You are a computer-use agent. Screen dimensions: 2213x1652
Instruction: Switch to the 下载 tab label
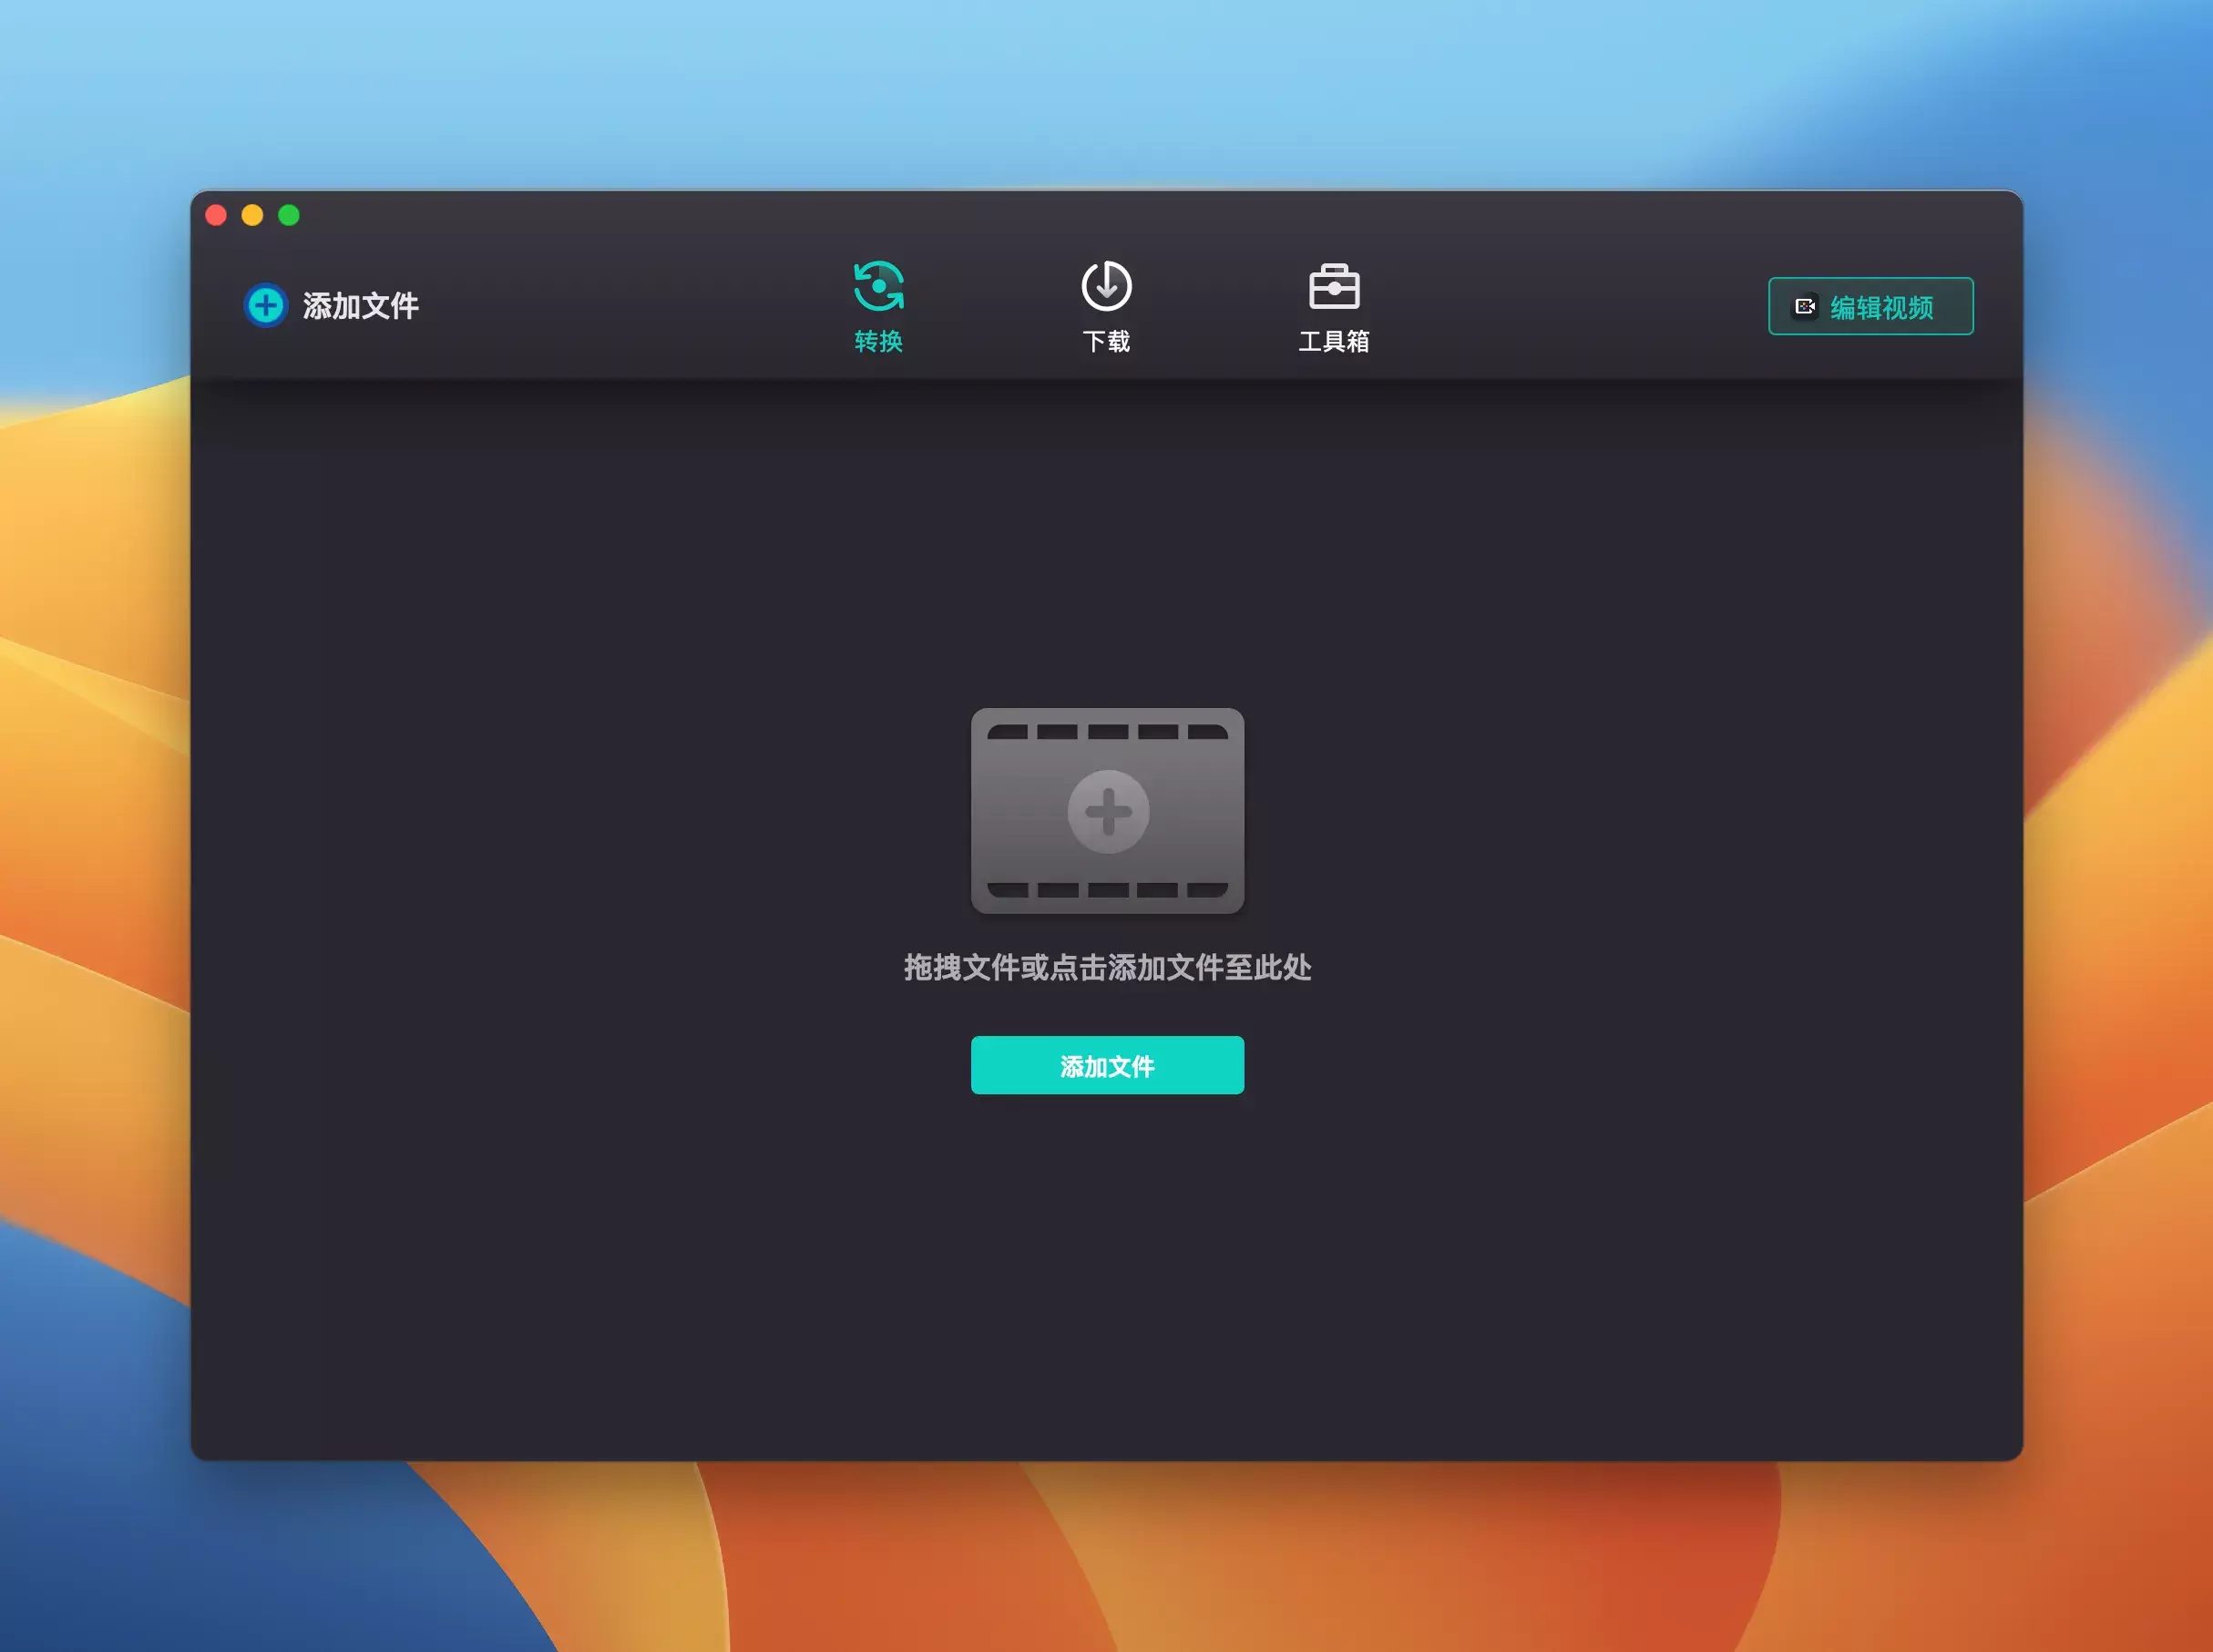1106,342
